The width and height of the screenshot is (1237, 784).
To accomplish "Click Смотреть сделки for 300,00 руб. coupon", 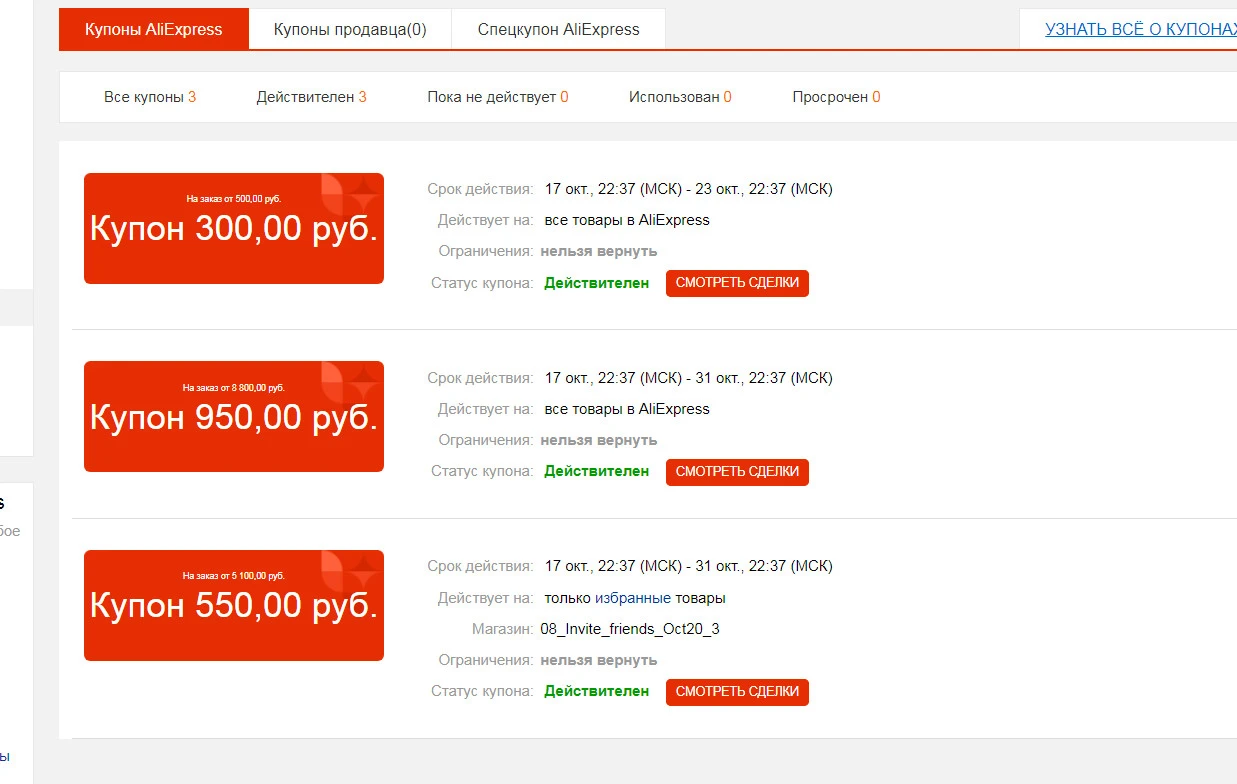I will click(x=737, y=283).
